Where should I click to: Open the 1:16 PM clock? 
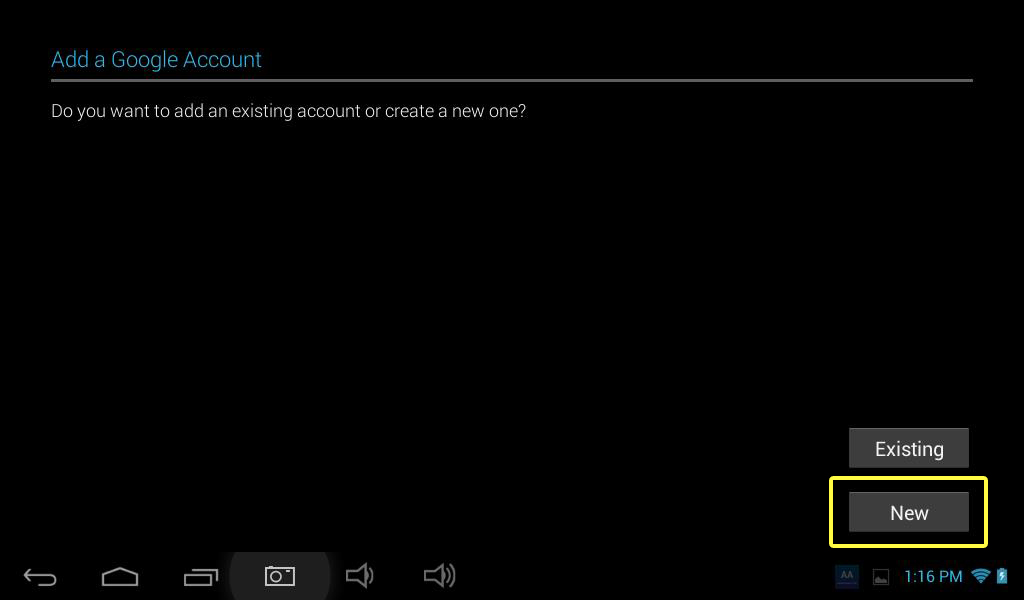tap(933, 576)
